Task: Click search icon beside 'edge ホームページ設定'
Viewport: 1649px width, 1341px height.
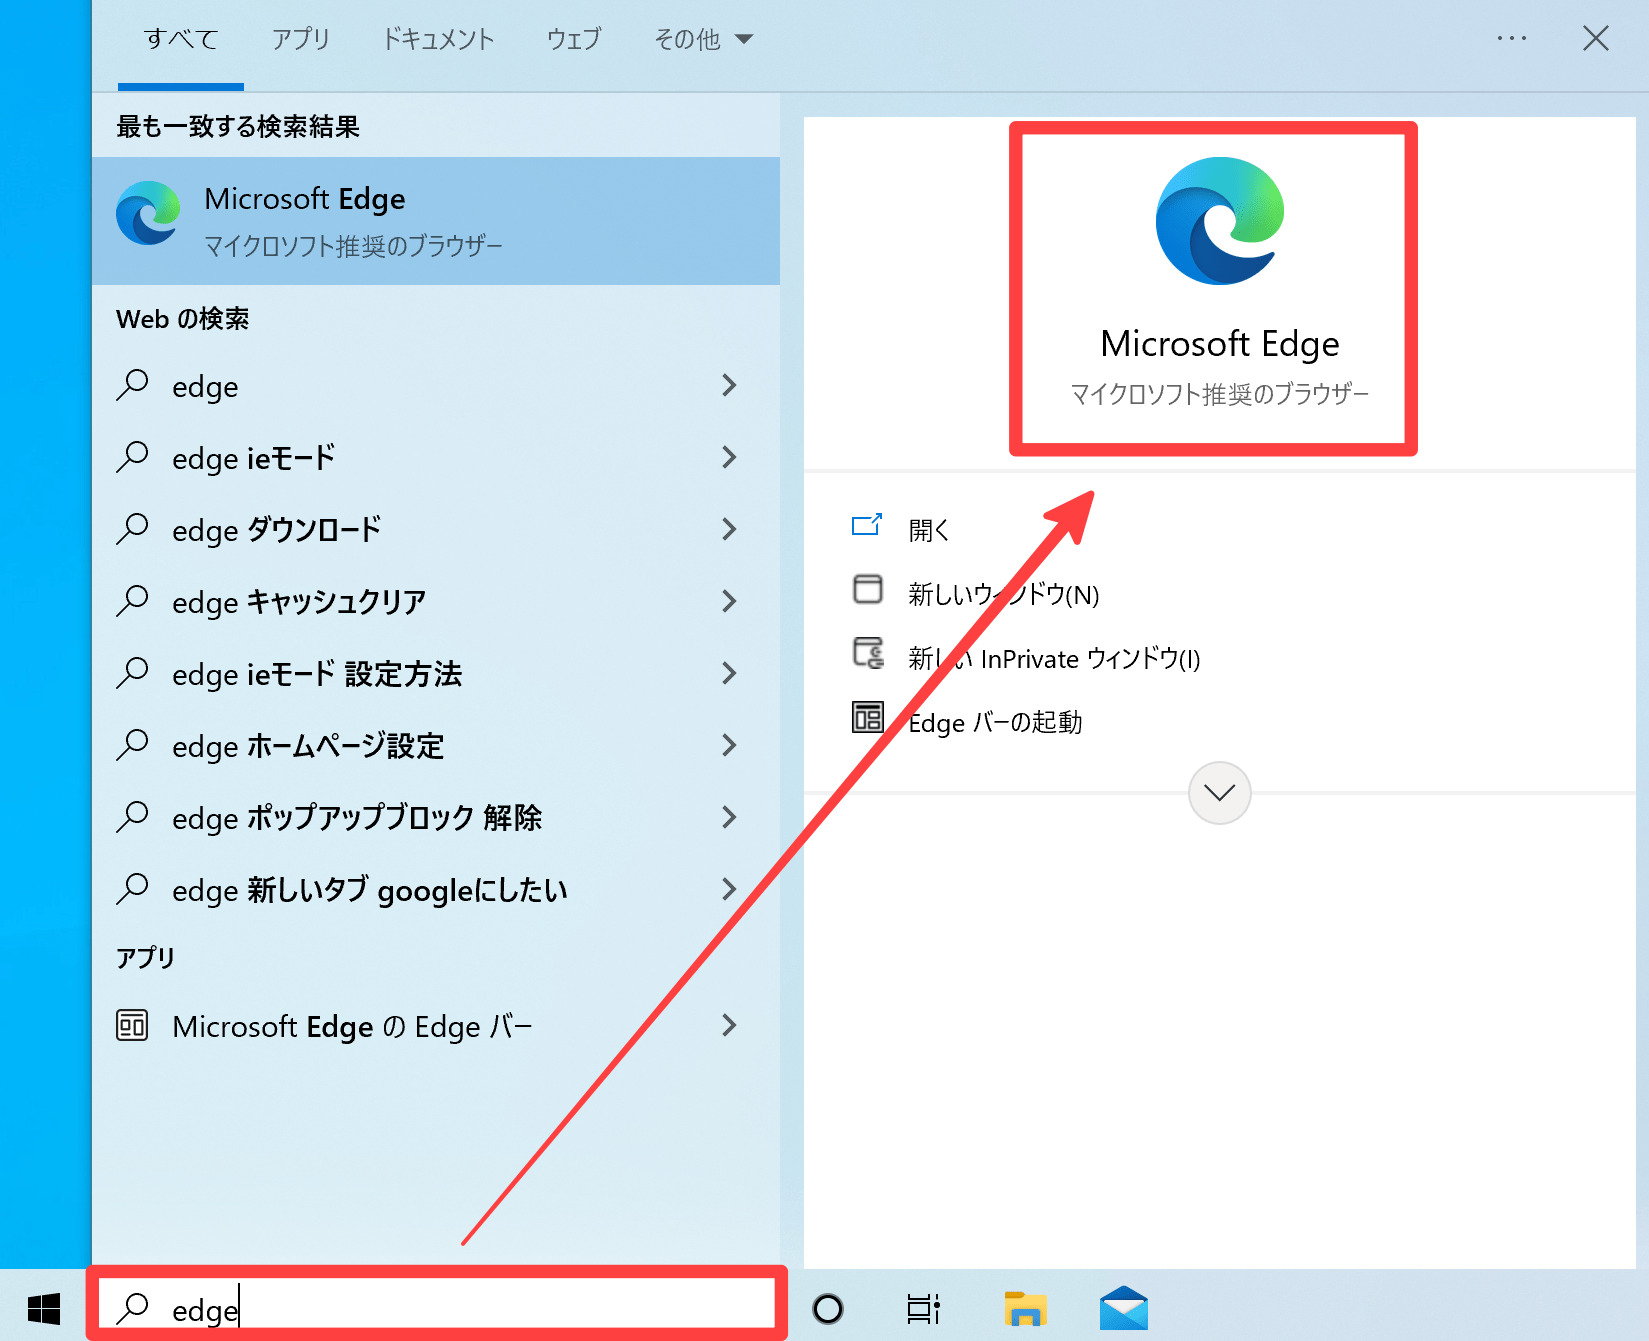Action: pyautogui.click(x=132, y=745)
